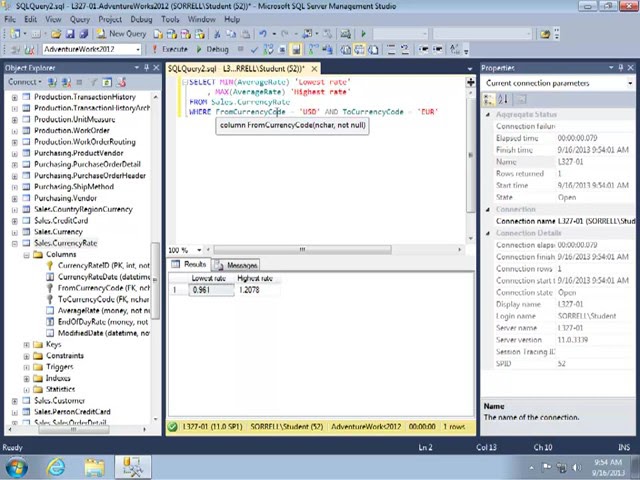The image size is (640, 480).
Task: Click the Filter icon in Object Explorer toolbar
Action: [x=93, y=82]
